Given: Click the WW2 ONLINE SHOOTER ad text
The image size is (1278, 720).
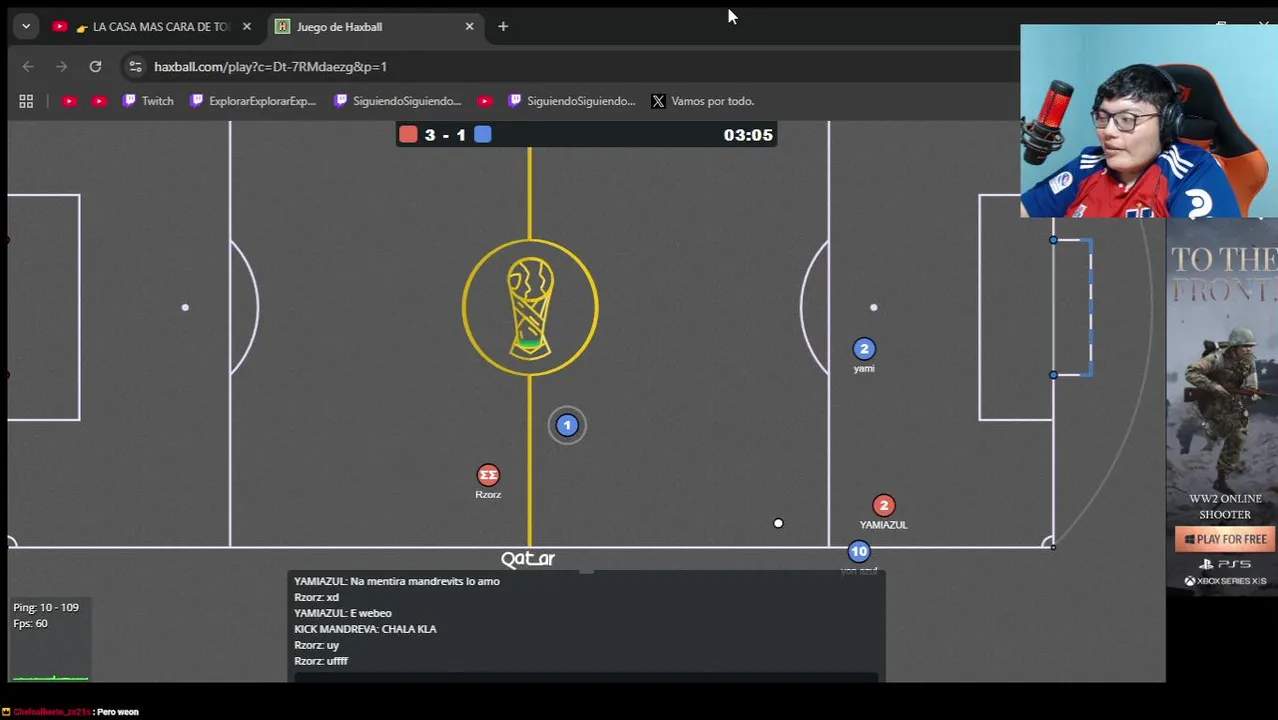Looking at the screenshot, I should (x=1225, y=506).
